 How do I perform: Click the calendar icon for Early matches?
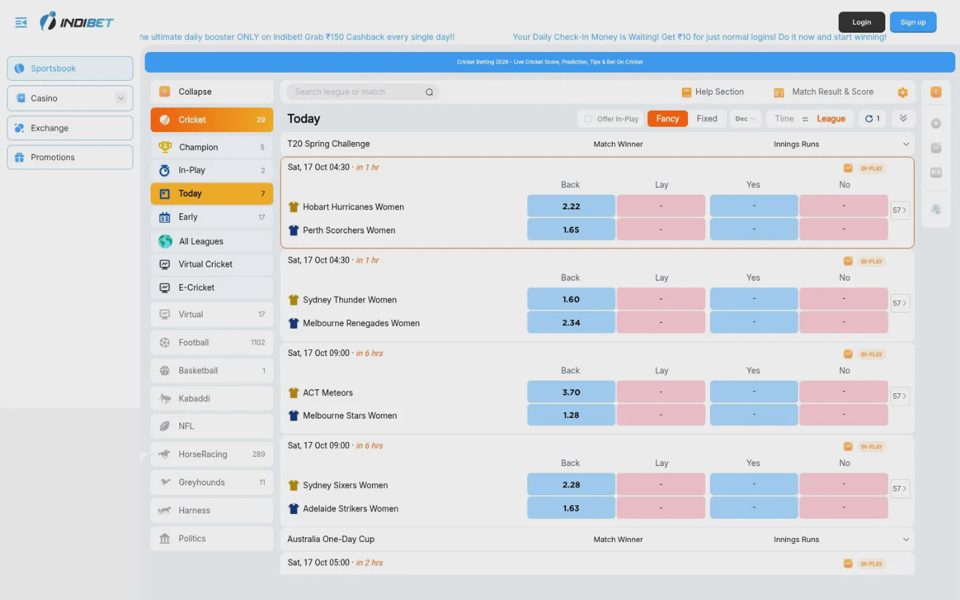(x=164, y=217)
